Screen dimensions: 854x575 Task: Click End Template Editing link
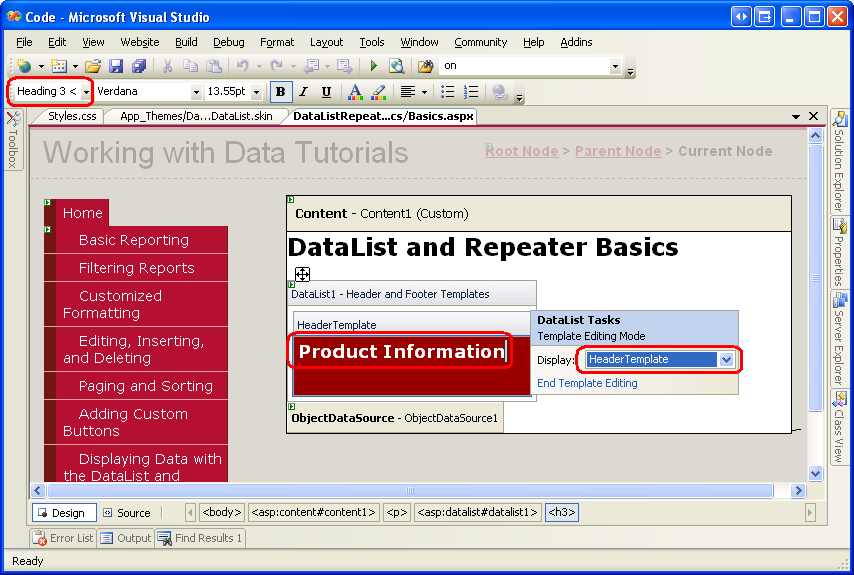[x=587, y=383]
